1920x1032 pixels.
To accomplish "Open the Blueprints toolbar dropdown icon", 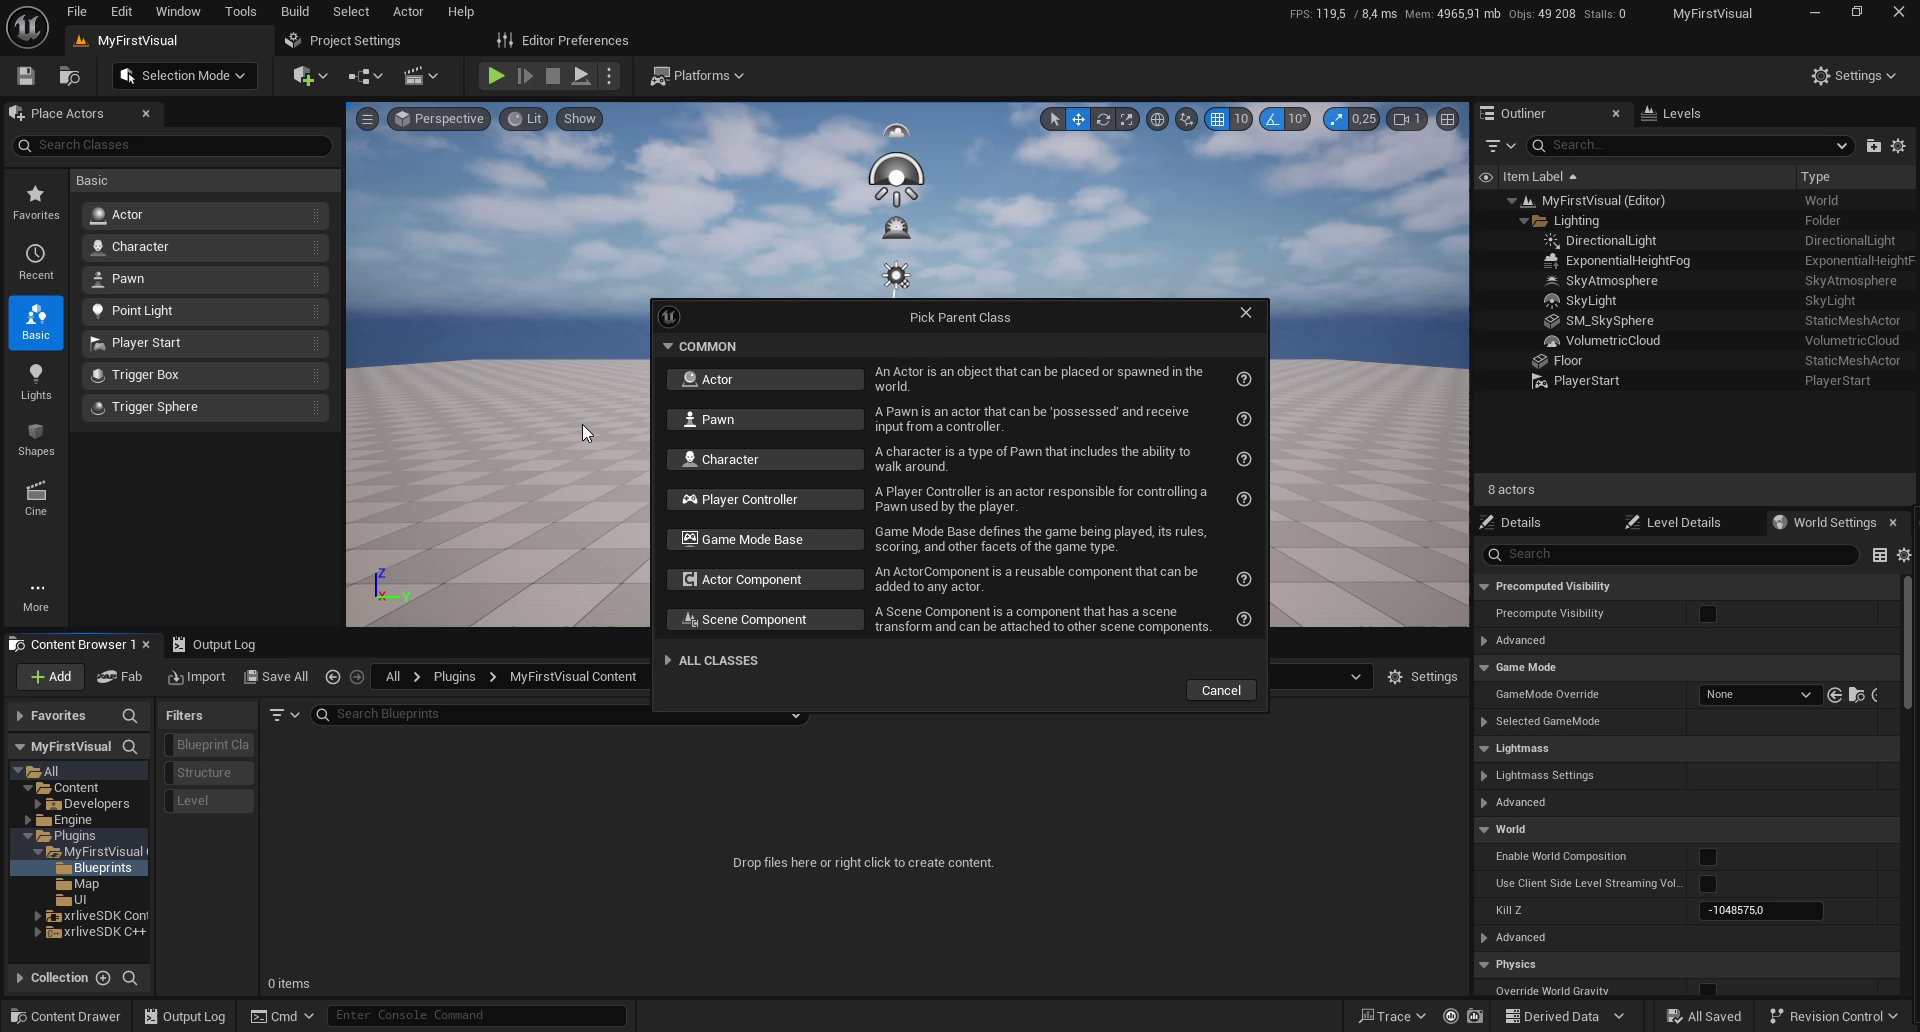I will (x=365, y=76).
